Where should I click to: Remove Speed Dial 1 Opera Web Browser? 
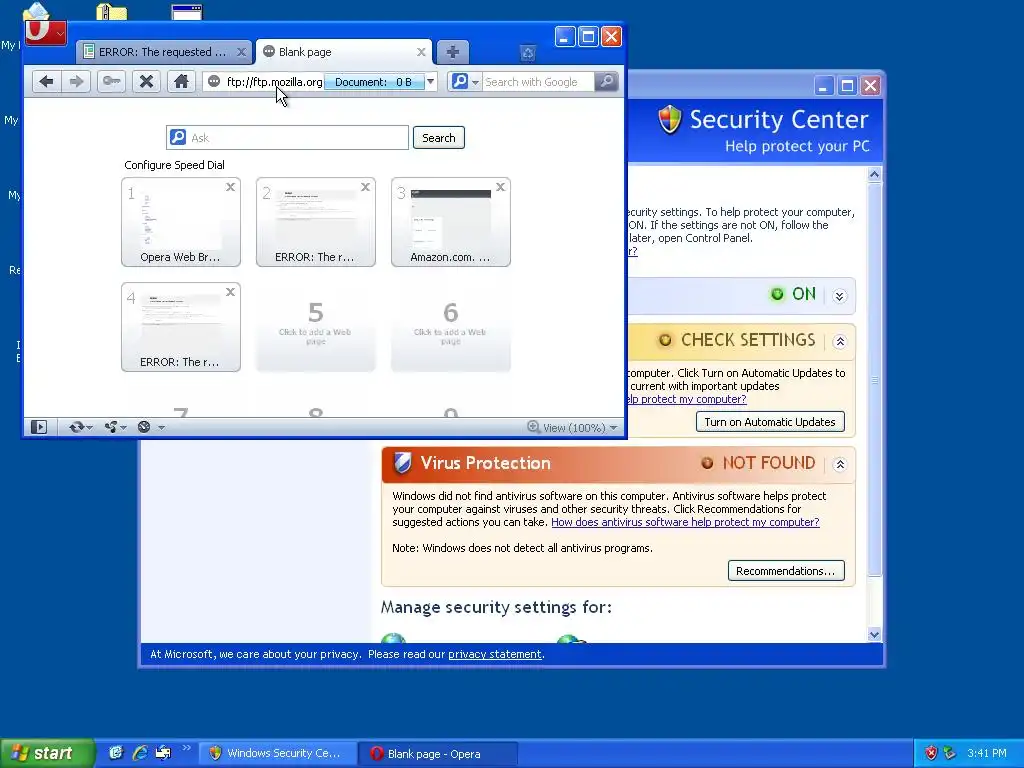[231, 187]
